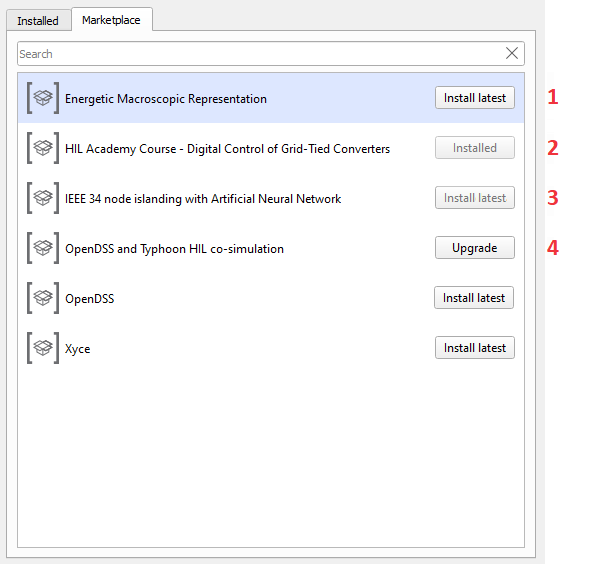This screenshot has width=594, height=564.
Task: Select the OpenDSS list entry name
Action: [x=90, y=299]
